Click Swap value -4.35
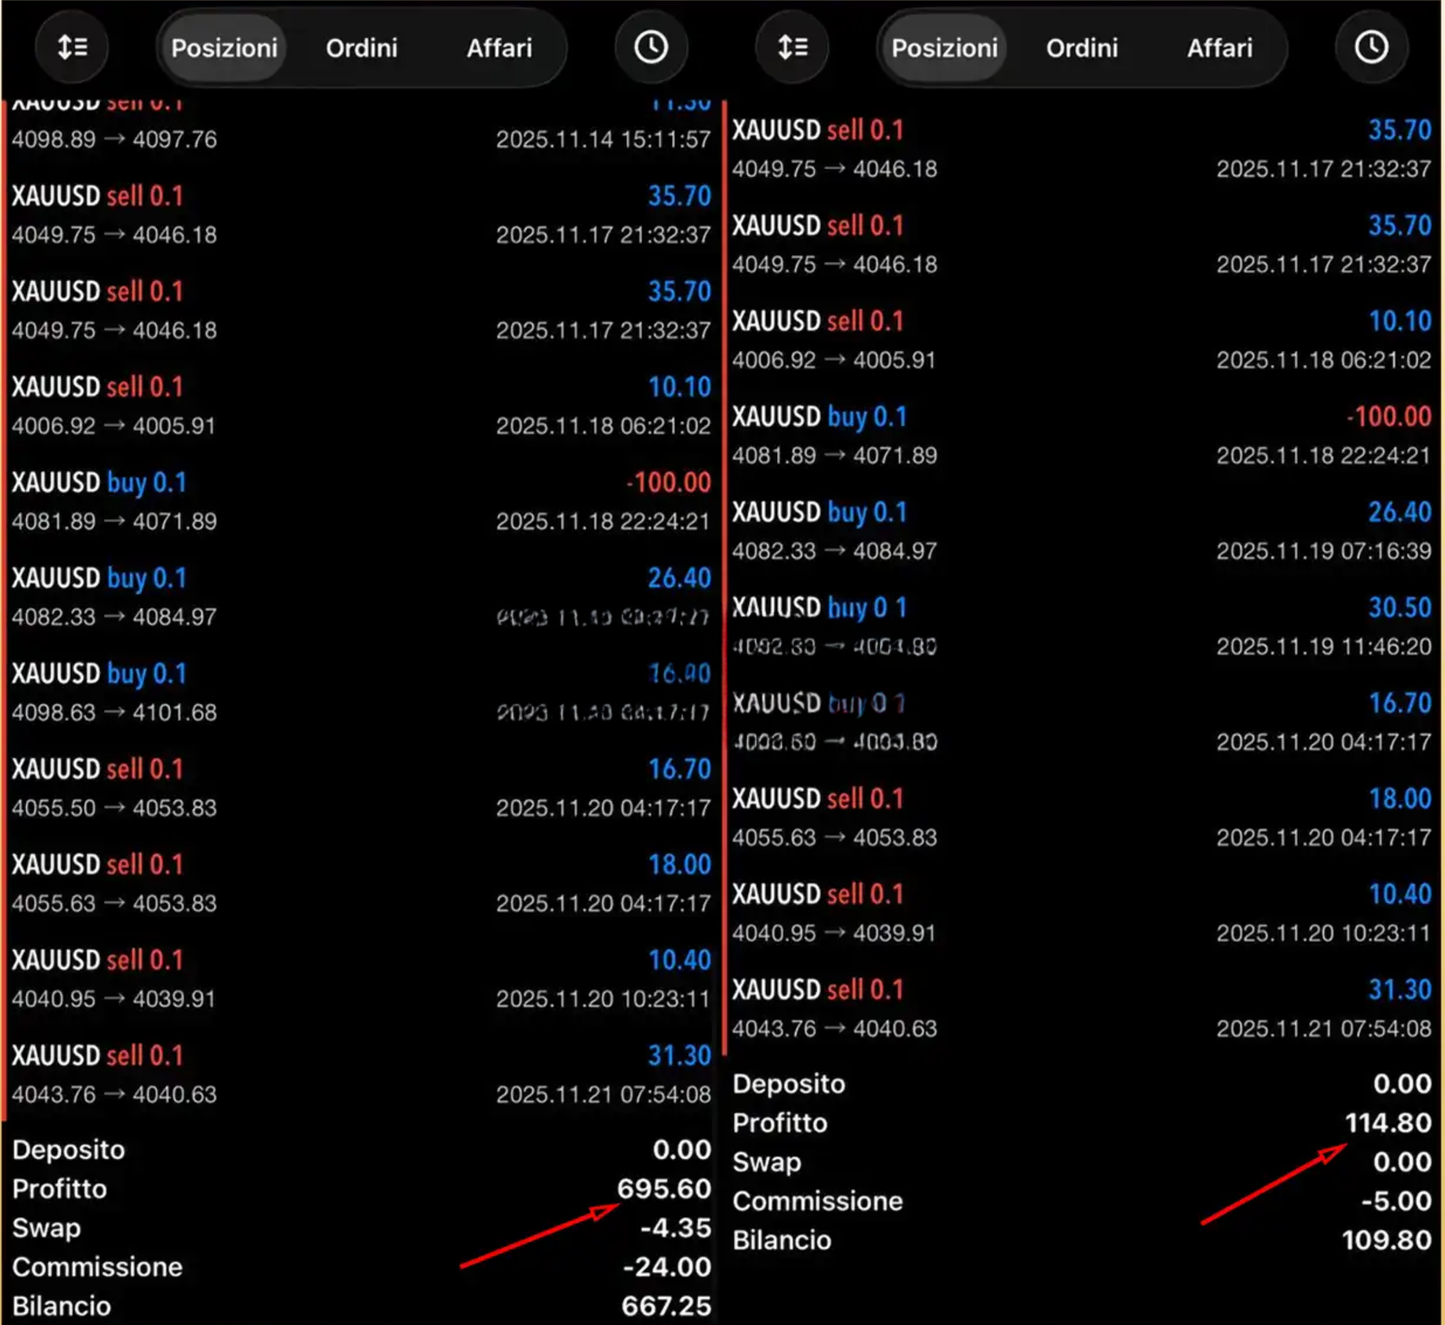The image size is (1445, 1325). tap(675, 1228)
